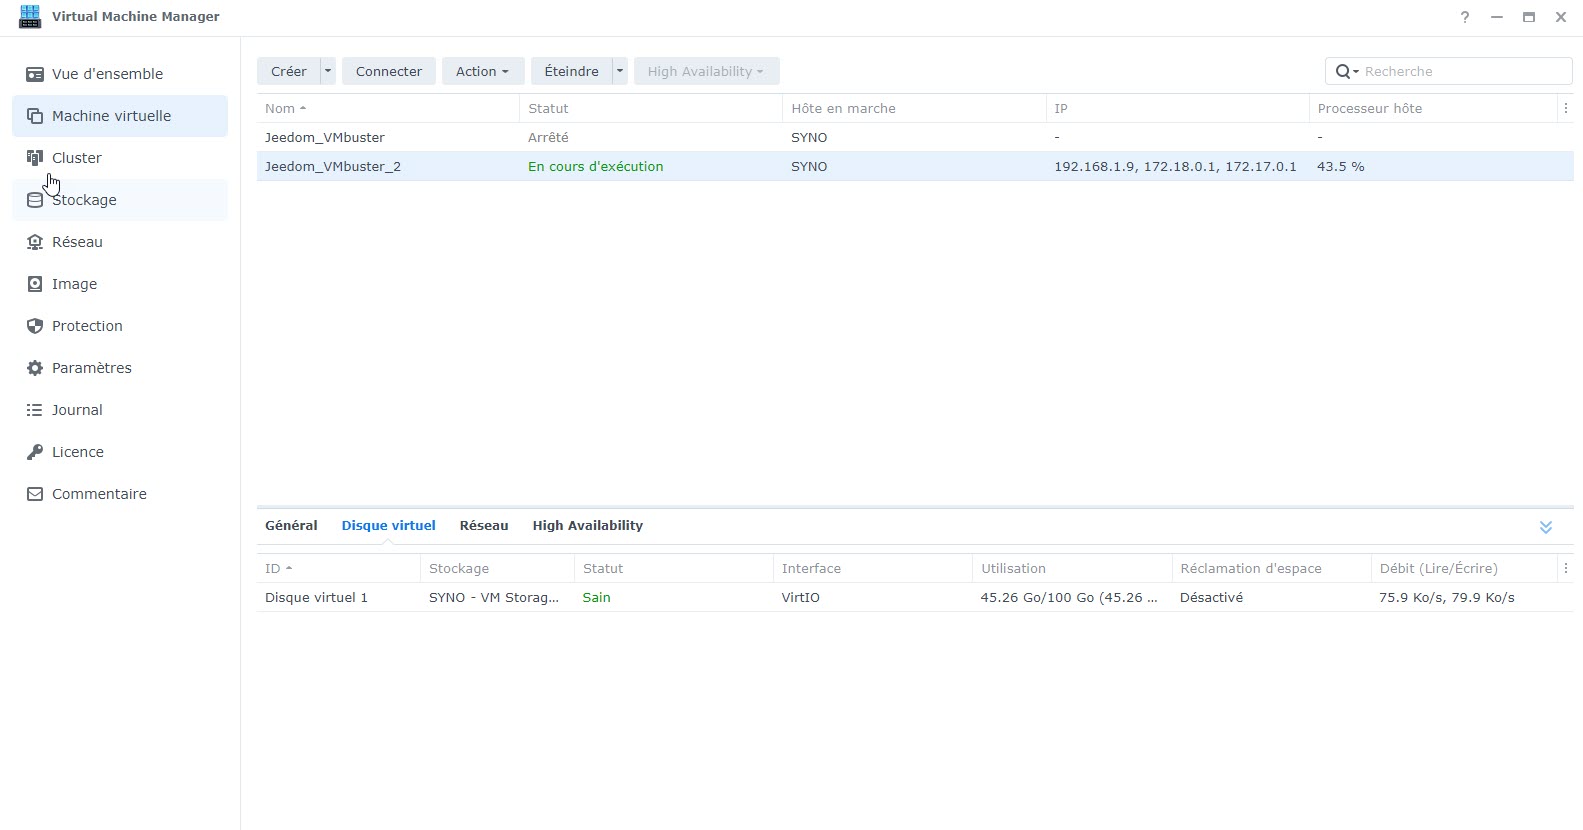
Task: Expand the Éteindre dropdown arrow
Action: click(x=620, y=71)
